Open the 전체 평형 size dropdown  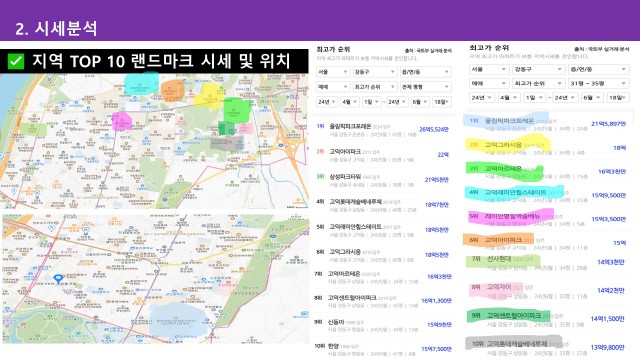pos(425,87)
